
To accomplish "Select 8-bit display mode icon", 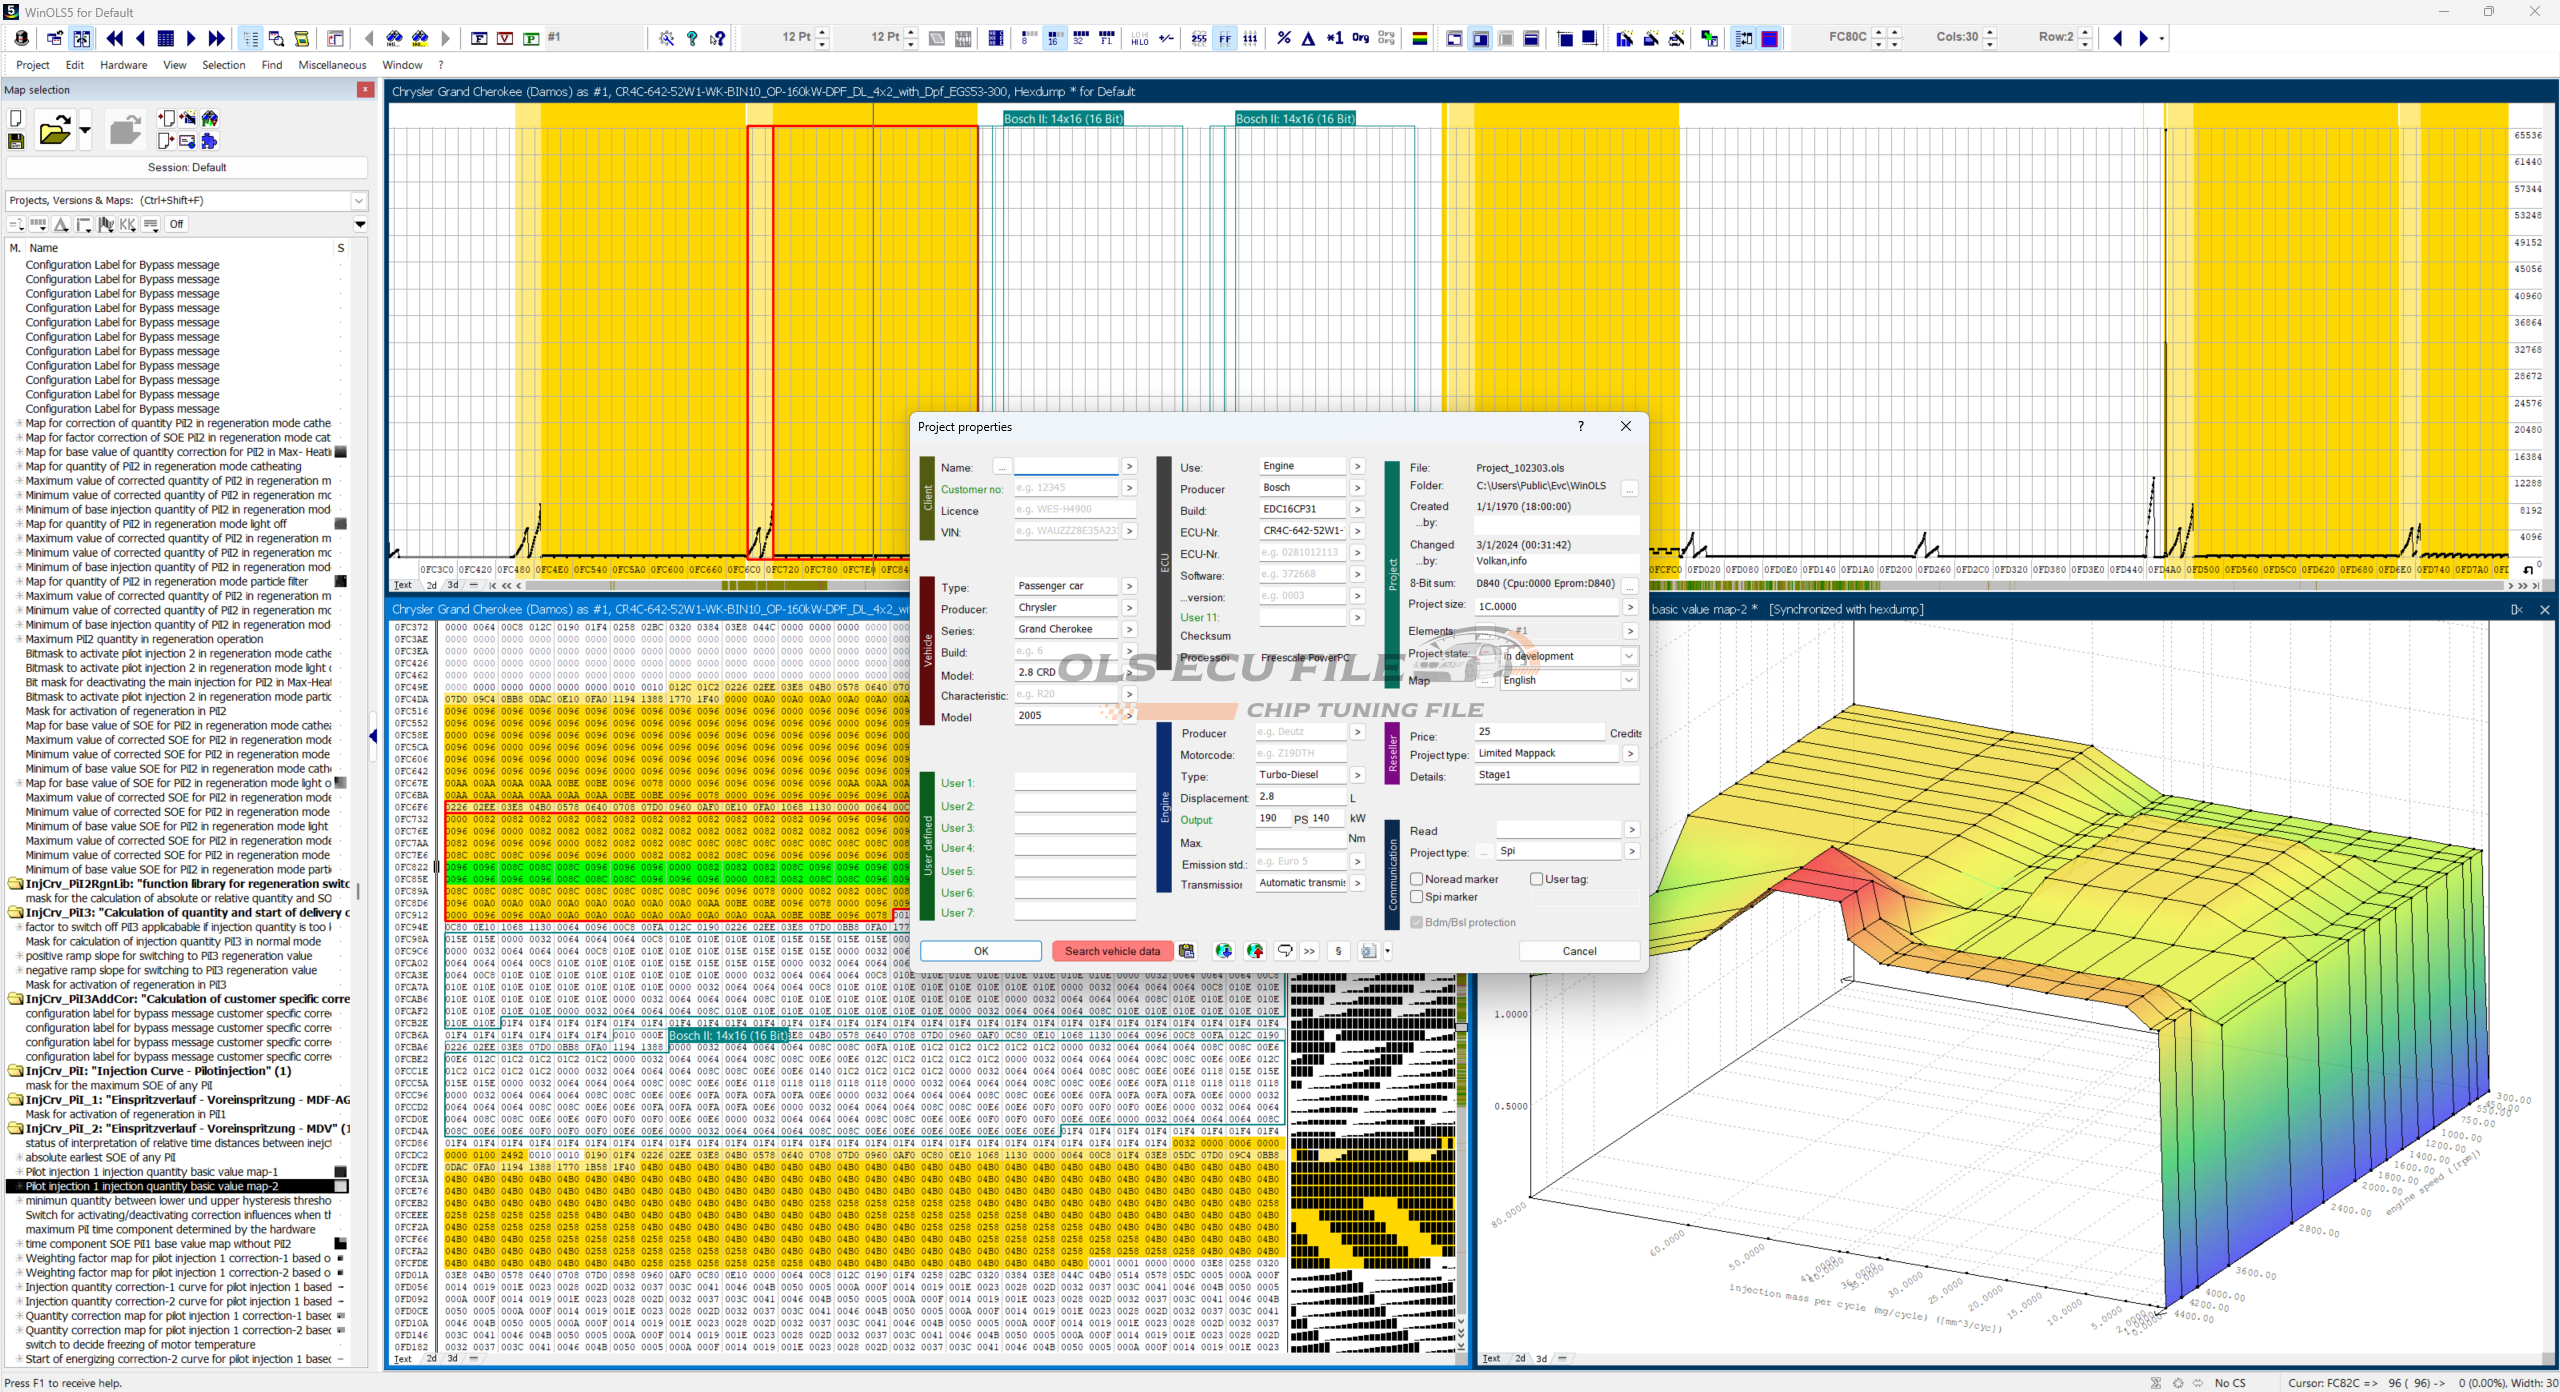I will tap(1028, 38).
